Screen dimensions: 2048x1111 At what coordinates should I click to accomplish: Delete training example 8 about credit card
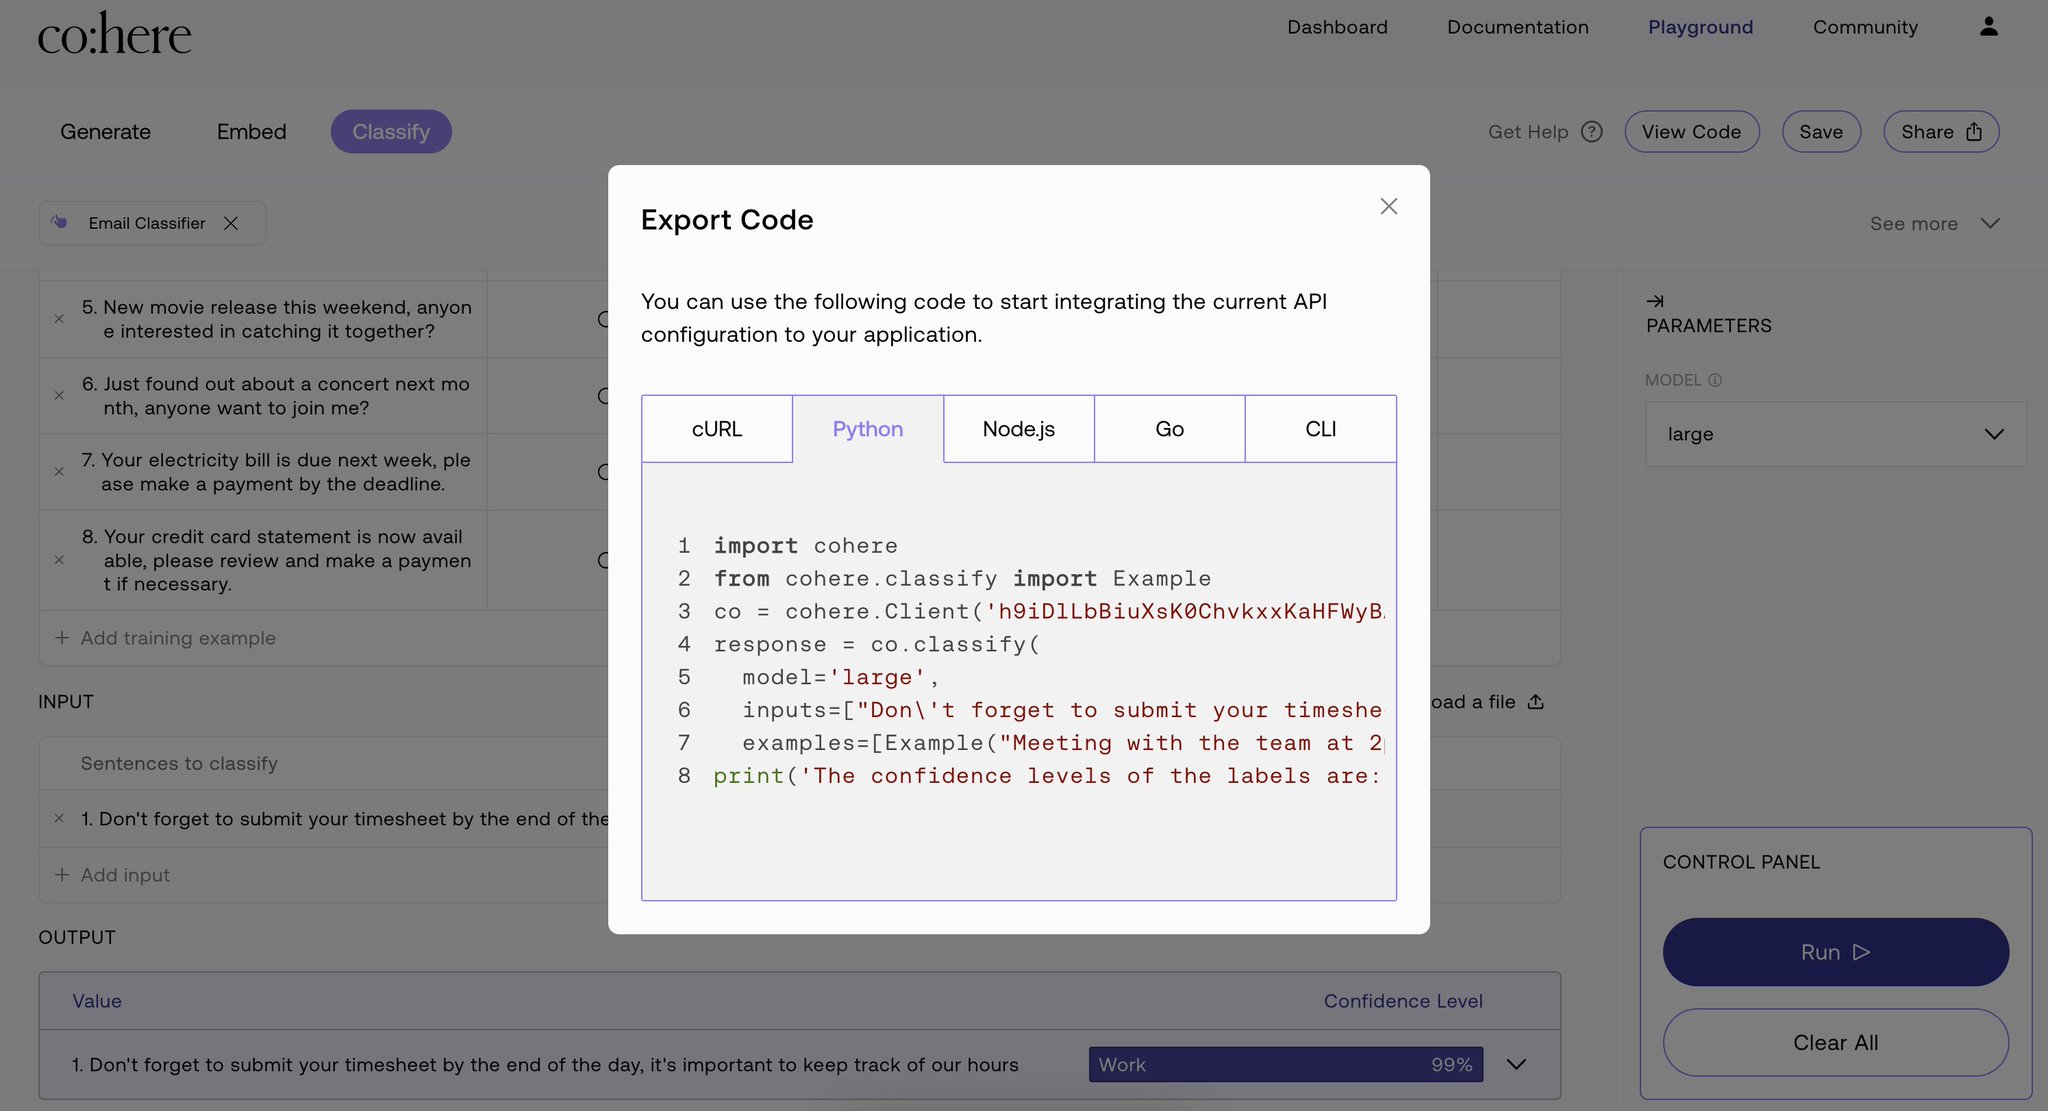(x=59, y=560)
